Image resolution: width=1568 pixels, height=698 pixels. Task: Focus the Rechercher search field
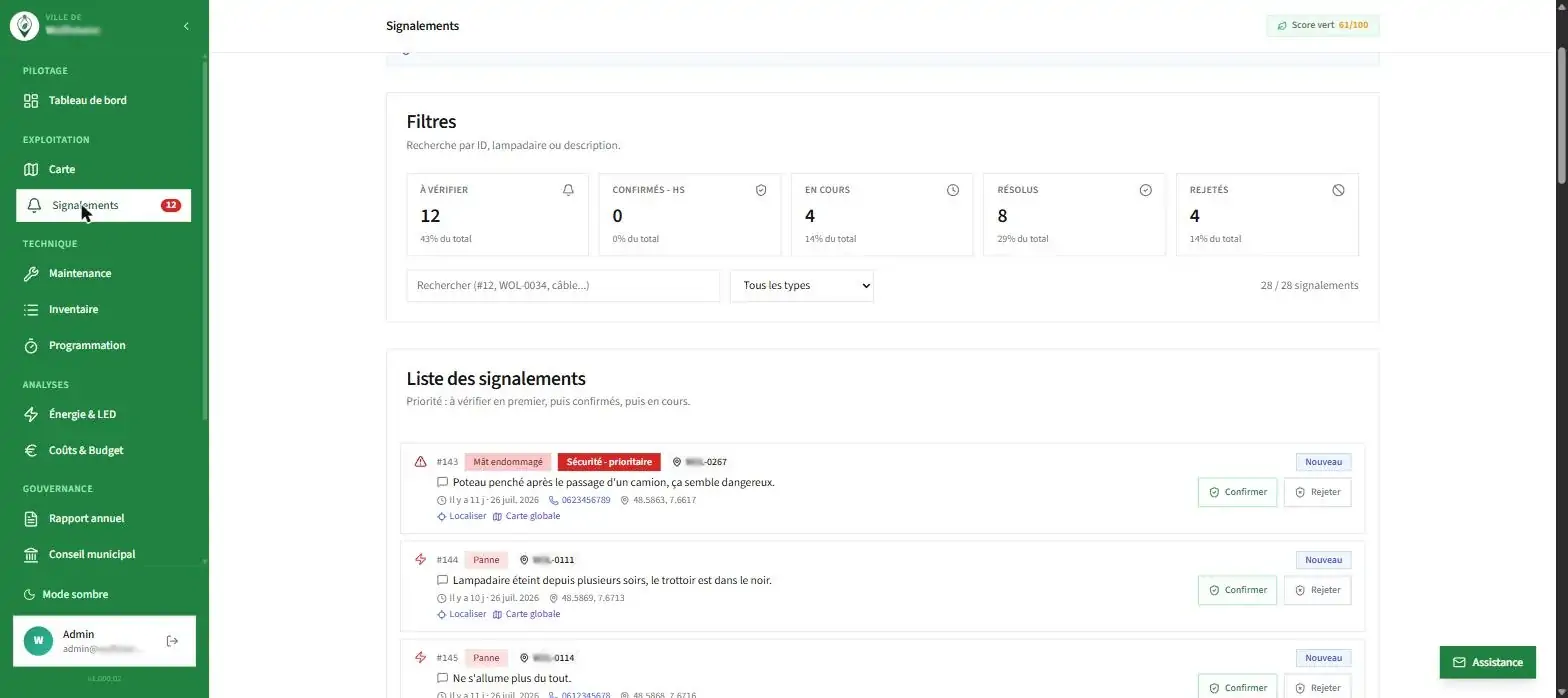(x=563, y=285)
